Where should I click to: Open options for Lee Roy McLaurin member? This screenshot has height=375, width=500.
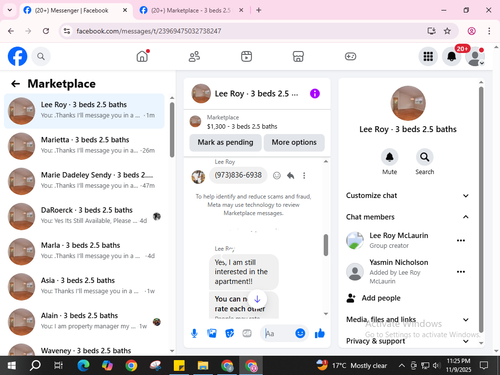point(461,240)
